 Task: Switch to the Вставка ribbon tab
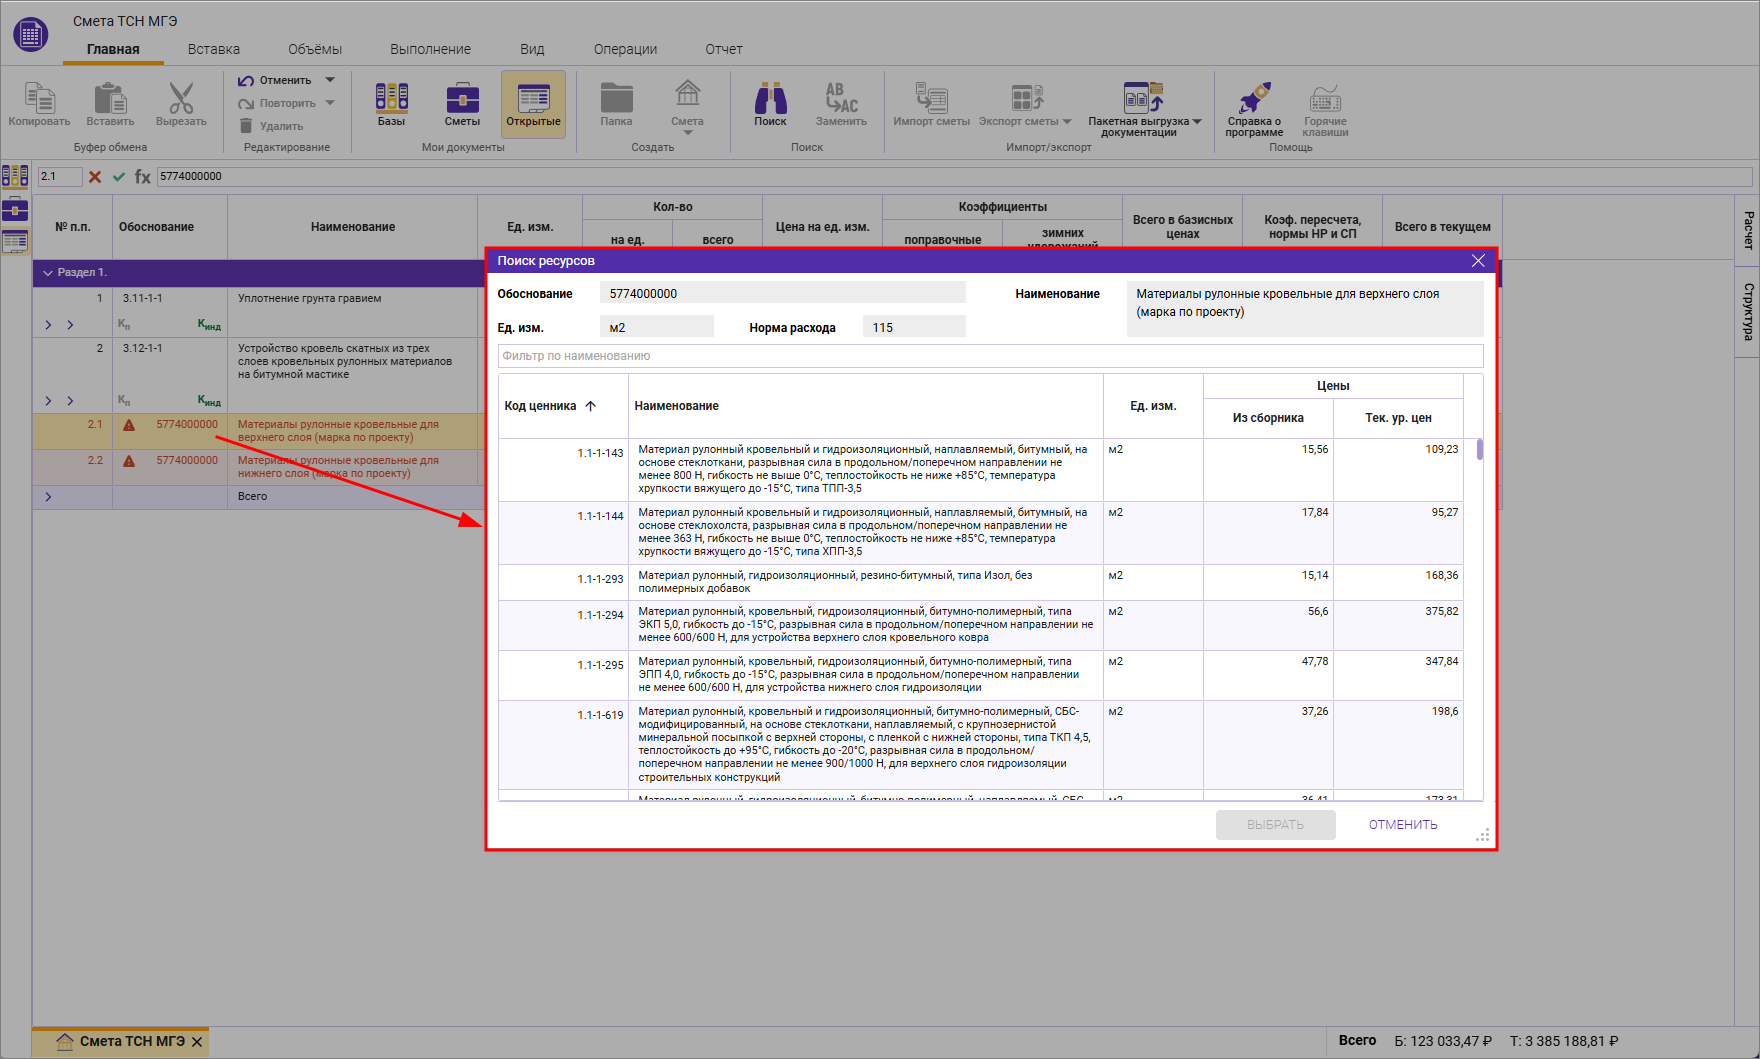(213, 49)
